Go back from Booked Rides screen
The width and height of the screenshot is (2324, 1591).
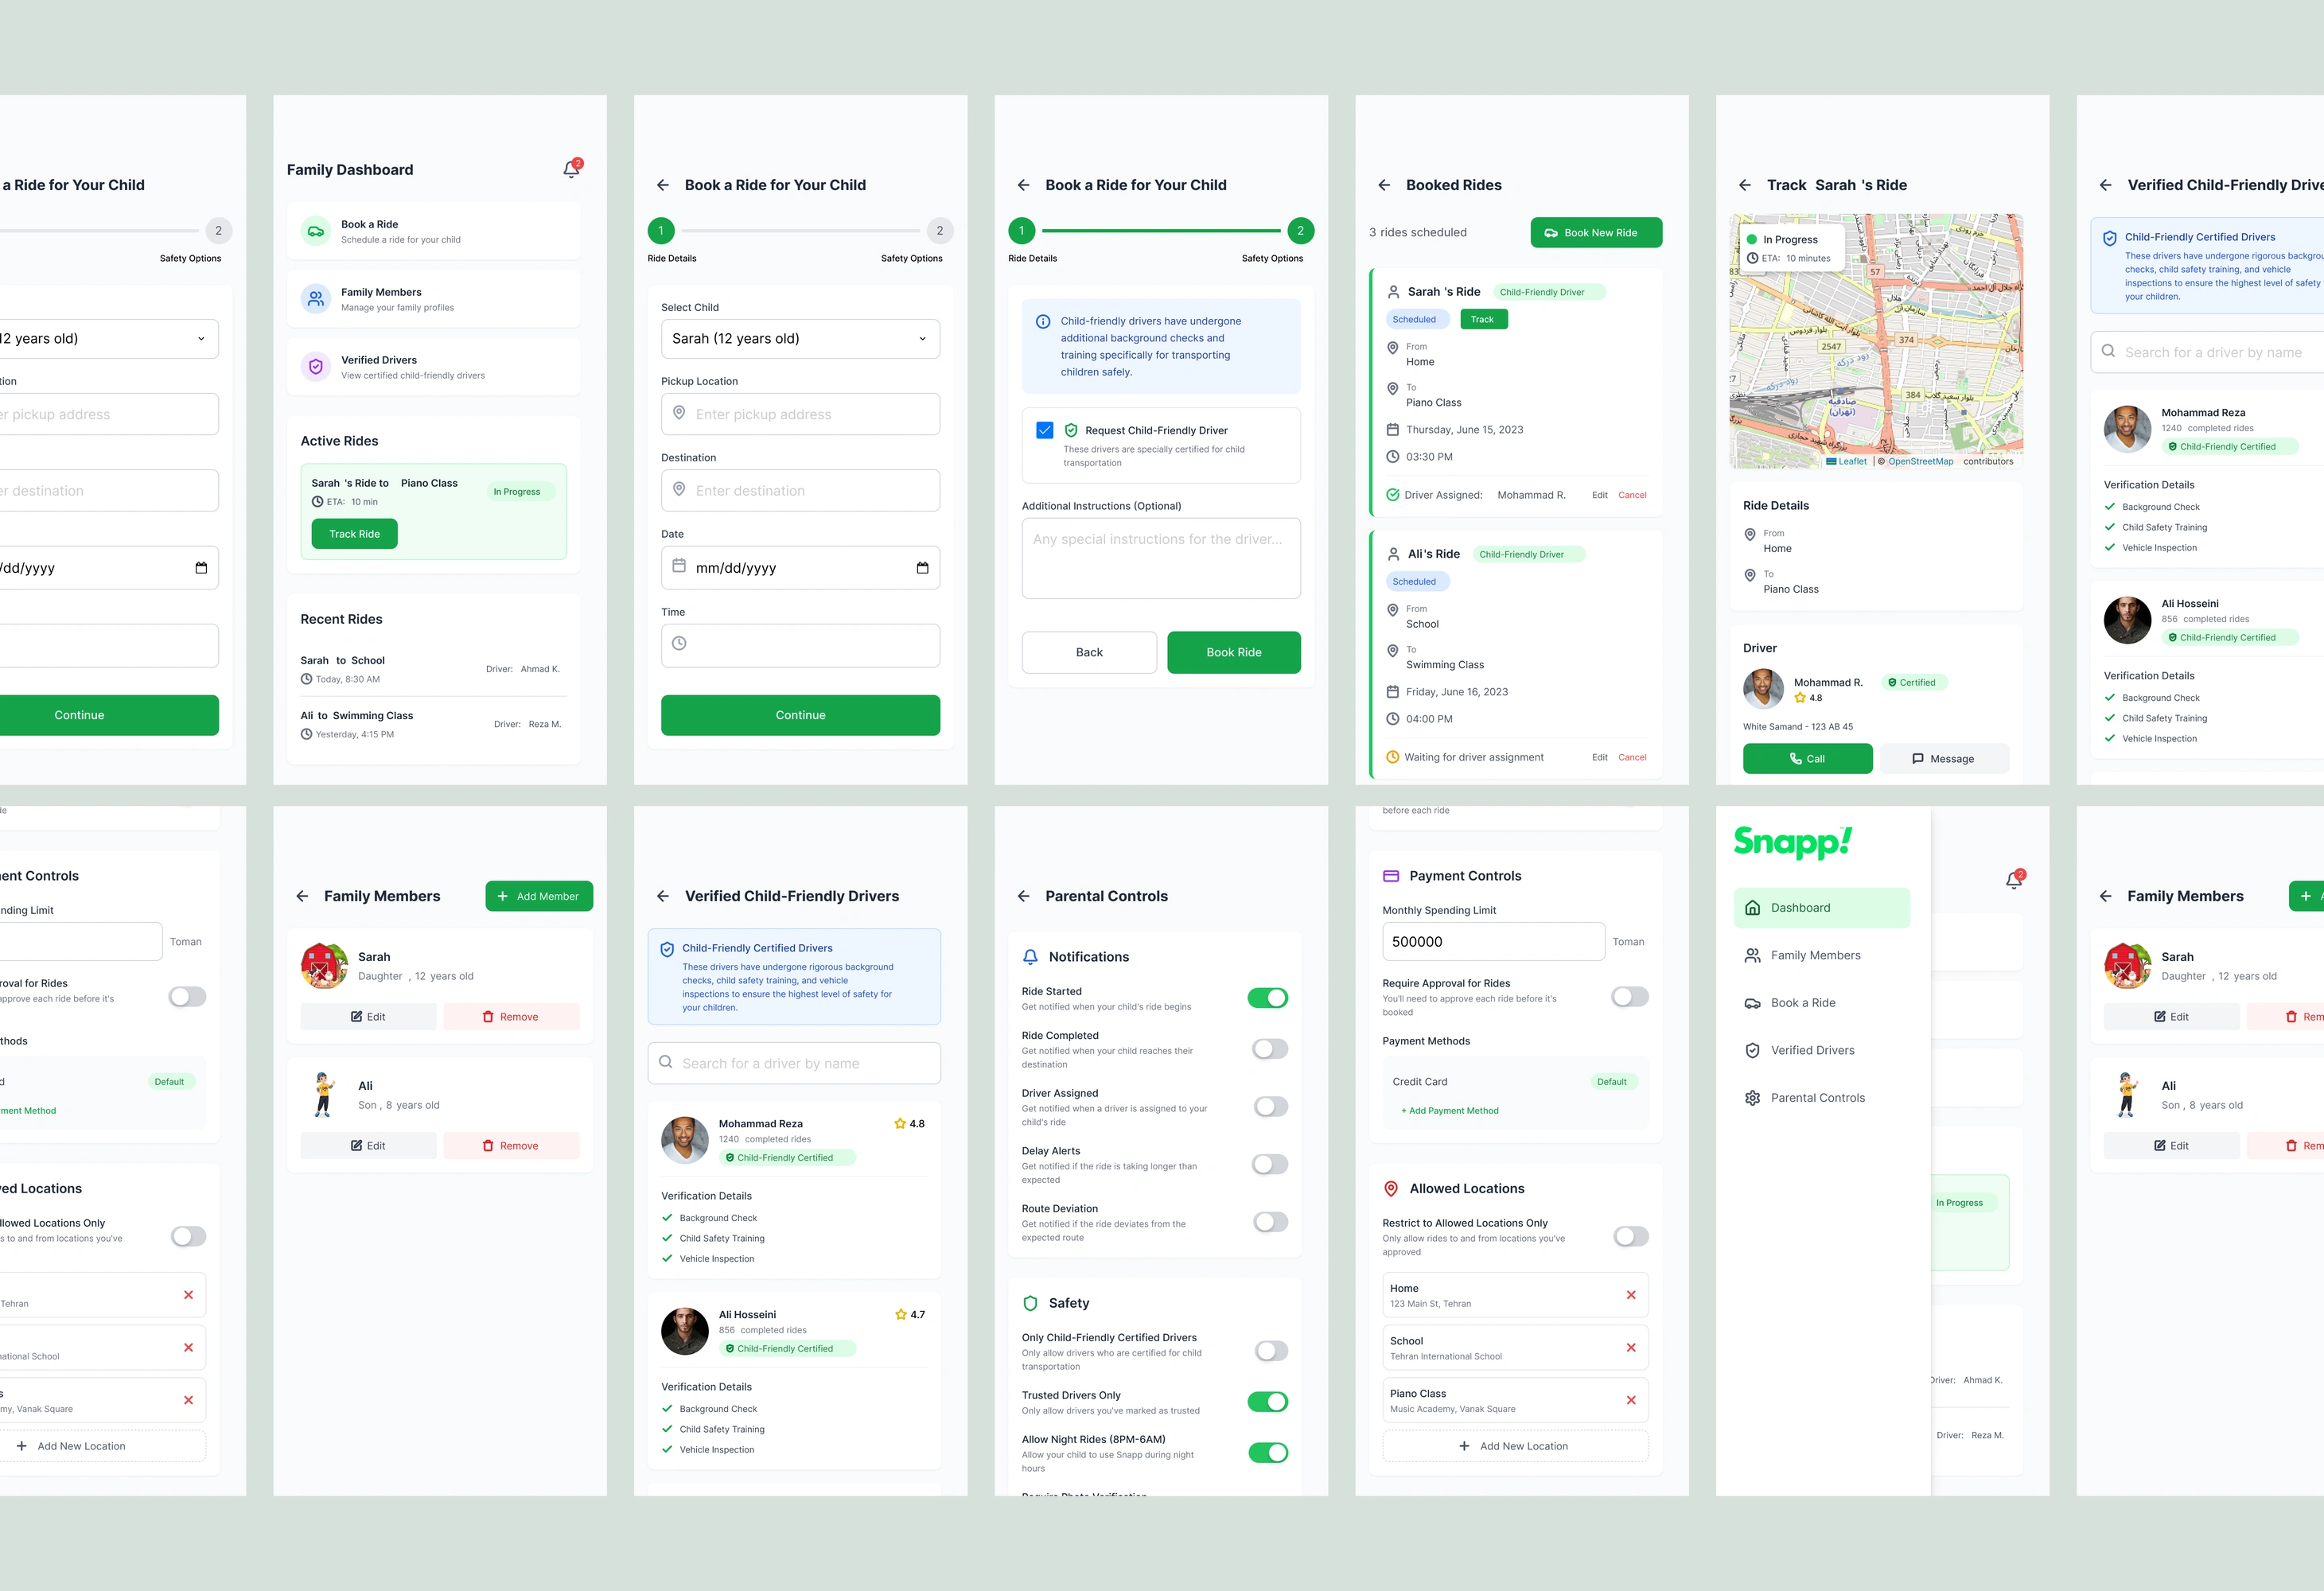point(1384,185)
